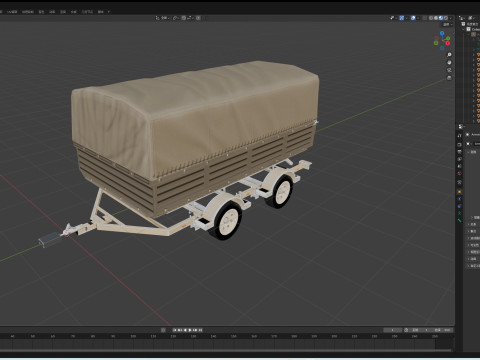480x360 pixels.
Task: Click the red X axis on navigation gizmo
Action: (x=448, y=43)
